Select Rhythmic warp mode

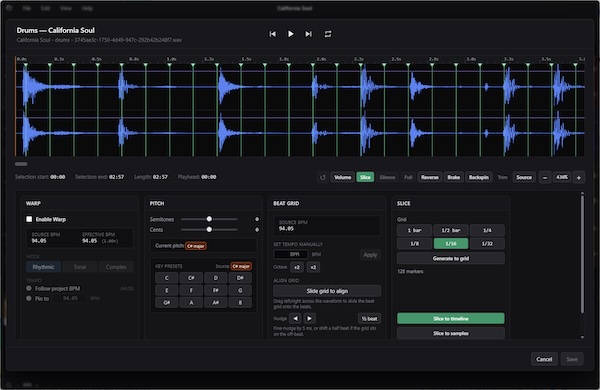[44, 267]
